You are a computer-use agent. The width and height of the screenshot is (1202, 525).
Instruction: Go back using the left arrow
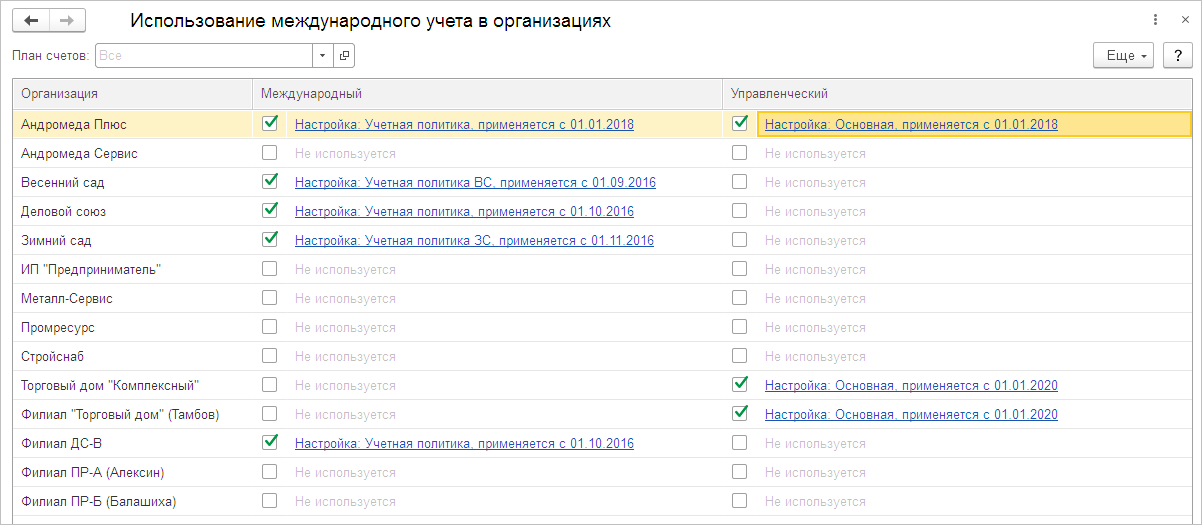[33, 21]
